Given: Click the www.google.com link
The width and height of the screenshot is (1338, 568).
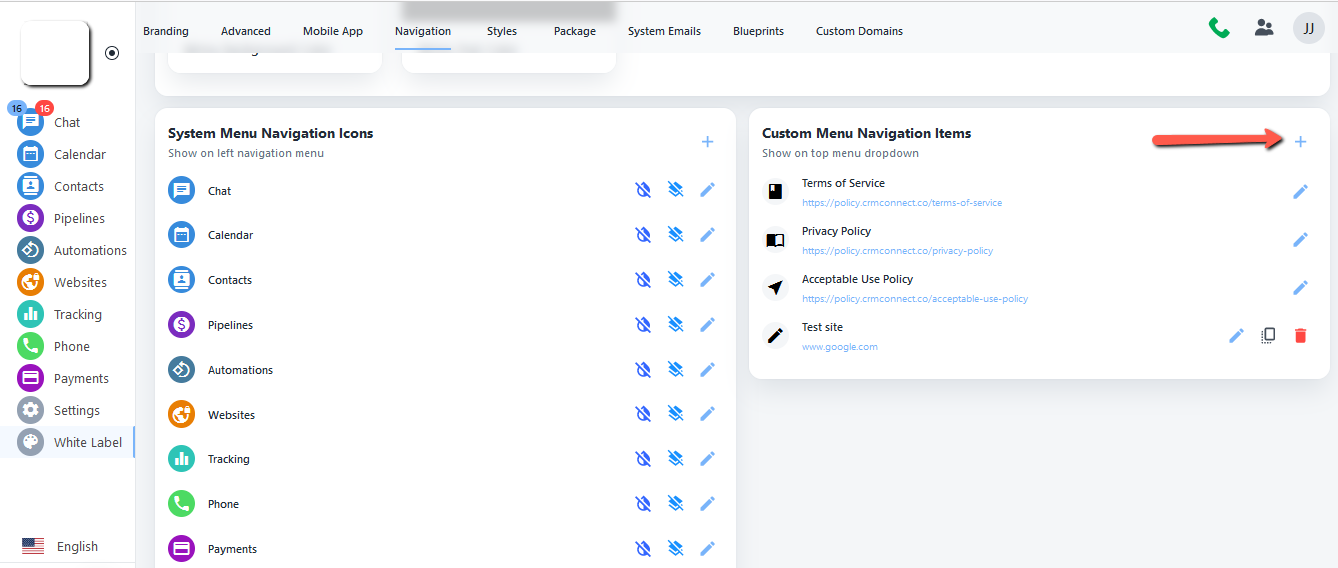Looking at the screenshot, I should point(839,347).
